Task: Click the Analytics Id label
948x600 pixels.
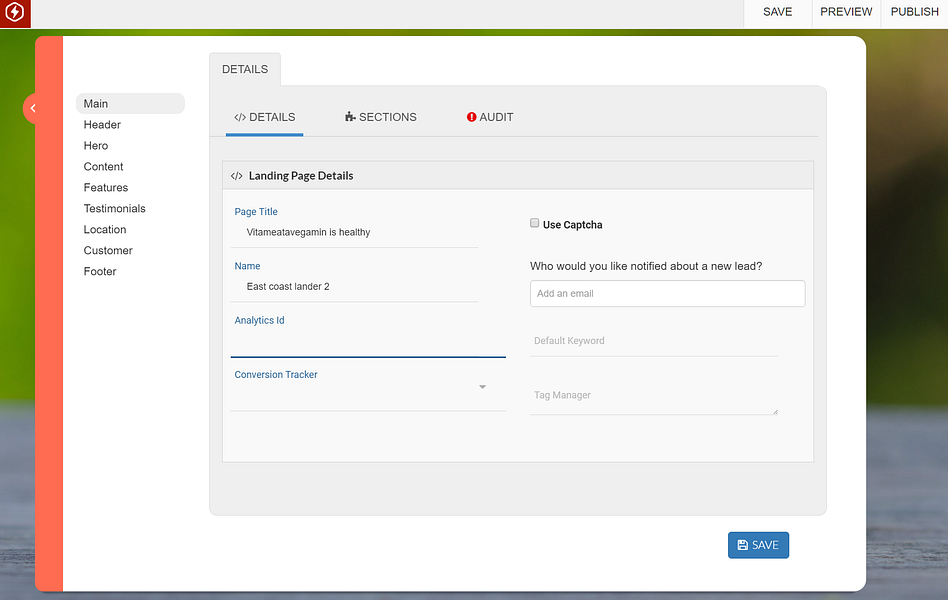Action: pyautogui.click(x=259, y=321)
